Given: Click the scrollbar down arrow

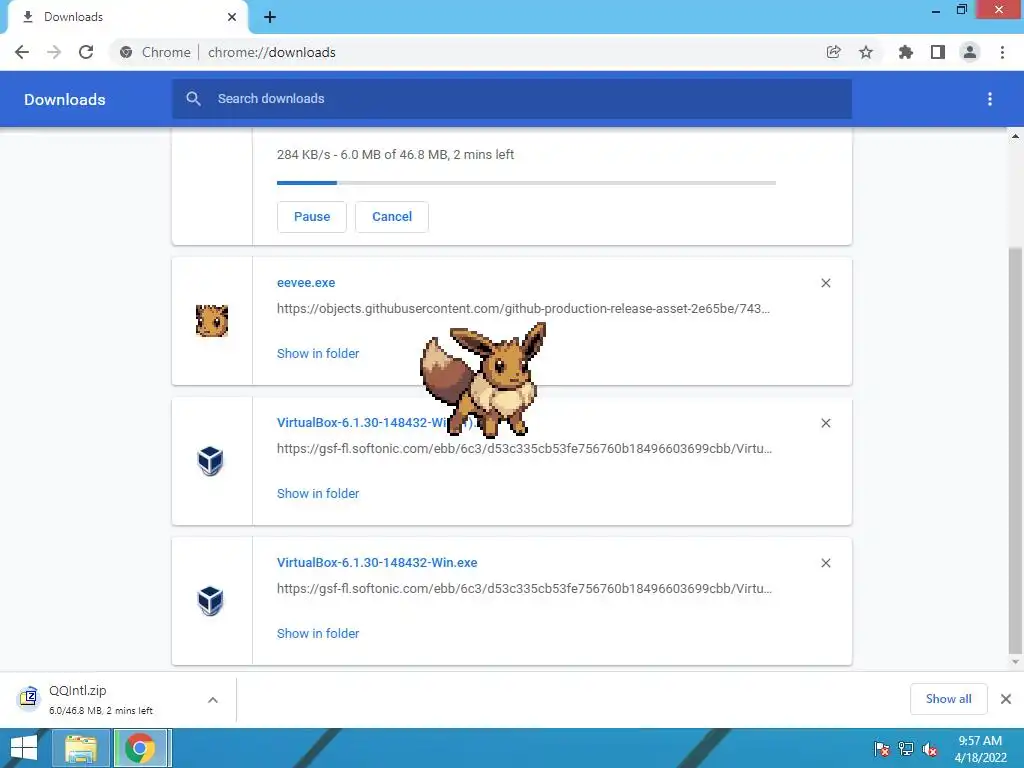Looking at the screenshot, I should click(x=1015, y=662).
